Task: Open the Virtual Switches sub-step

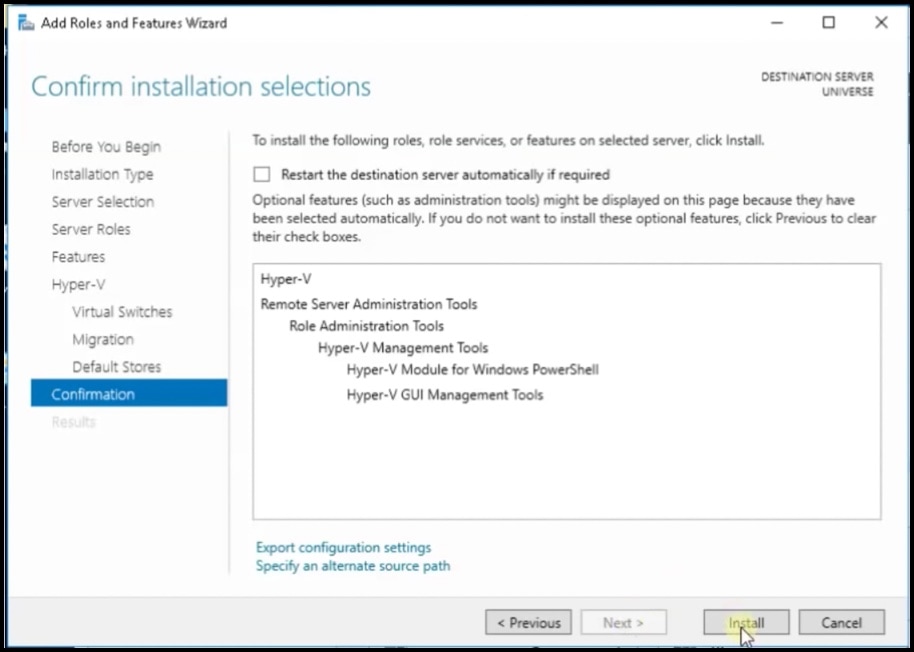Action: point(122,312)
